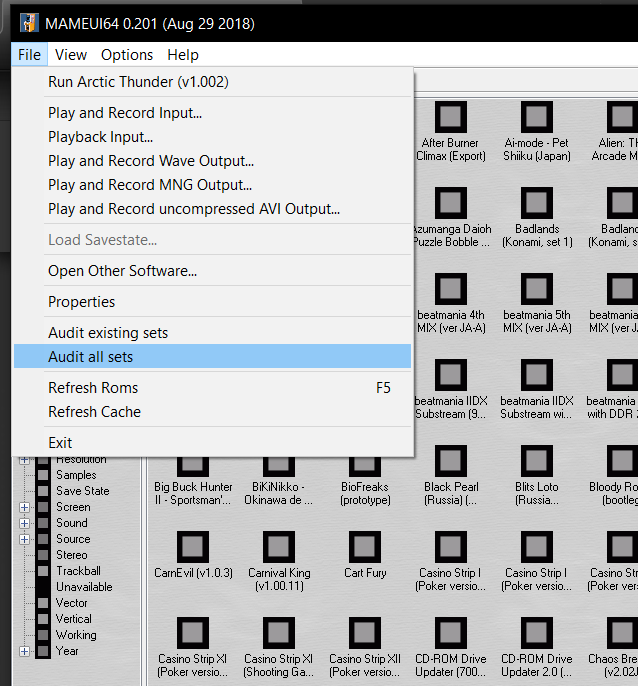
Task: Select beatmania IIDX Substream (9... icon
Action: coord(451,375)
